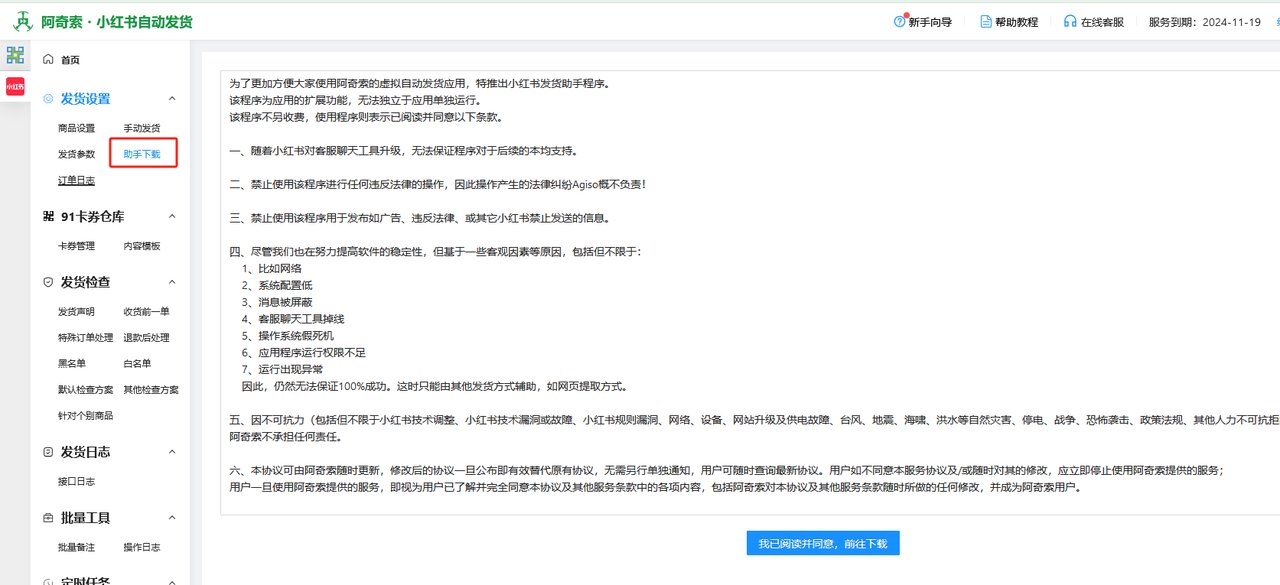Select 针对个别商品 in the sidebar
Image resolution: width=1280 pixels, height=585 pixels.
point(85,414)
